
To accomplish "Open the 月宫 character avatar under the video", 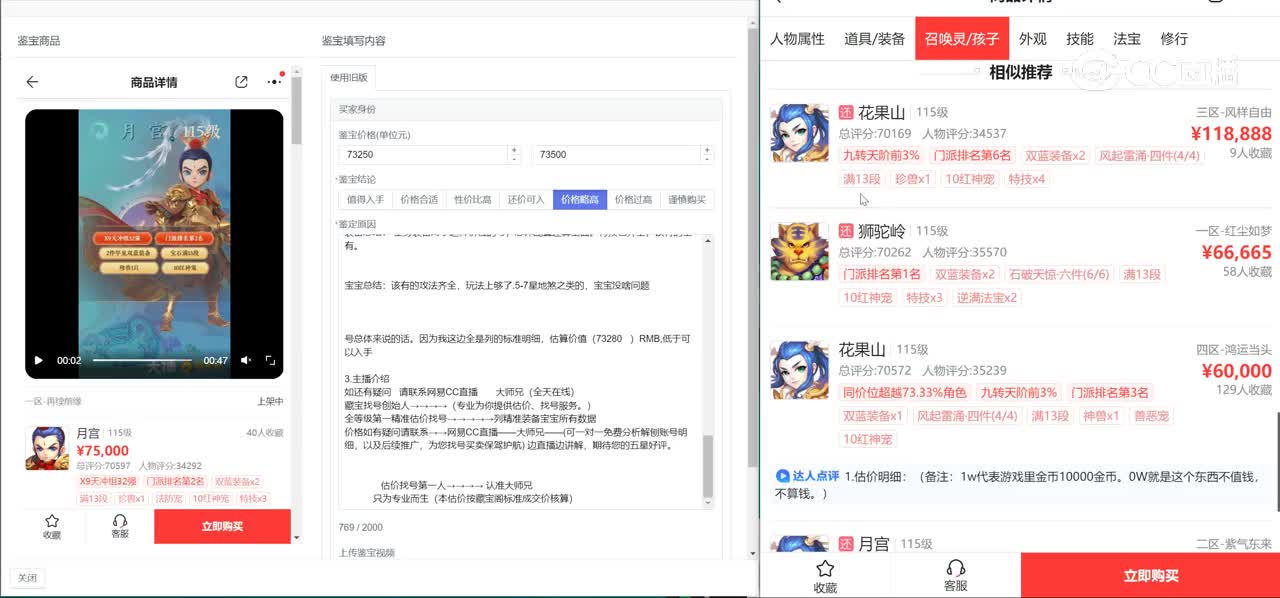I will [47, 448].
